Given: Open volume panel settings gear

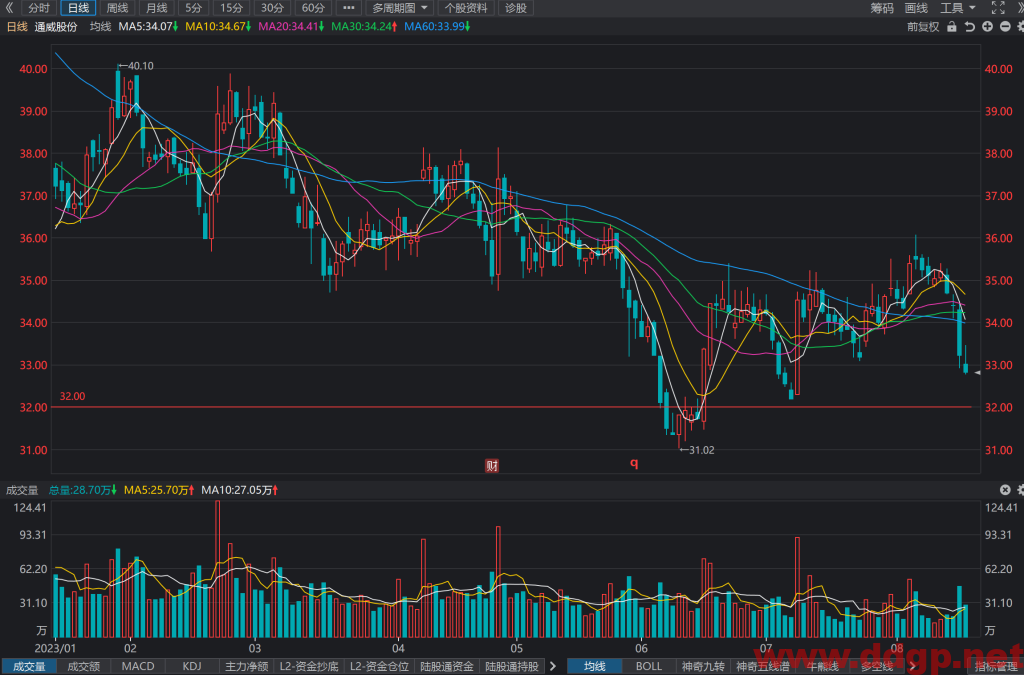Looking at the screenshot, I should [x=1020, y=490].
